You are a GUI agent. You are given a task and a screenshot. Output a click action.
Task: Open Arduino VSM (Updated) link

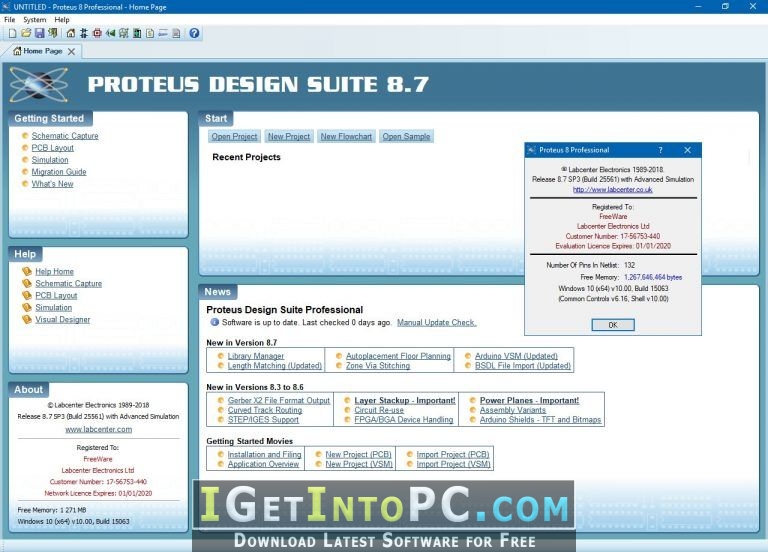pos(516,356)
